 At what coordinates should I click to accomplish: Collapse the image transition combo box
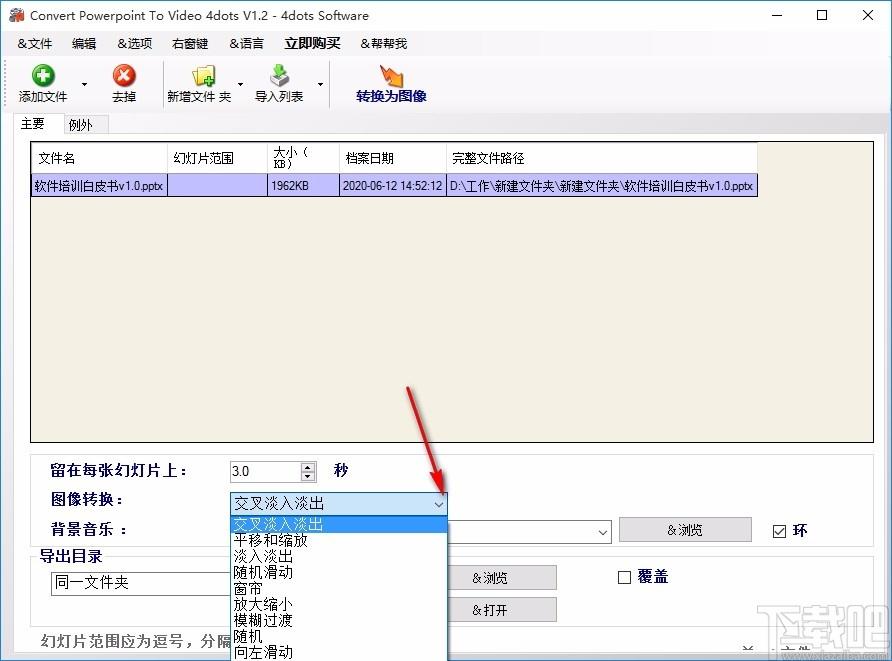click(x=438, y=504)
